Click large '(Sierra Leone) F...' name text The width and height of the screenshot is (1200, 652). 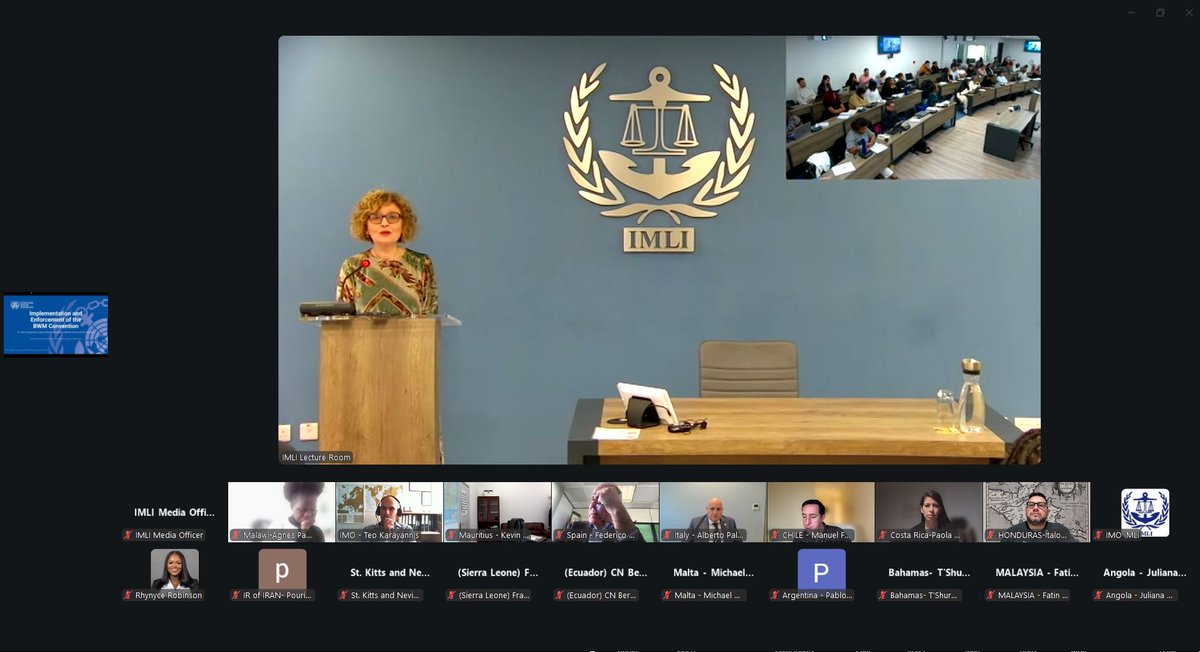(x=498, y=573)
